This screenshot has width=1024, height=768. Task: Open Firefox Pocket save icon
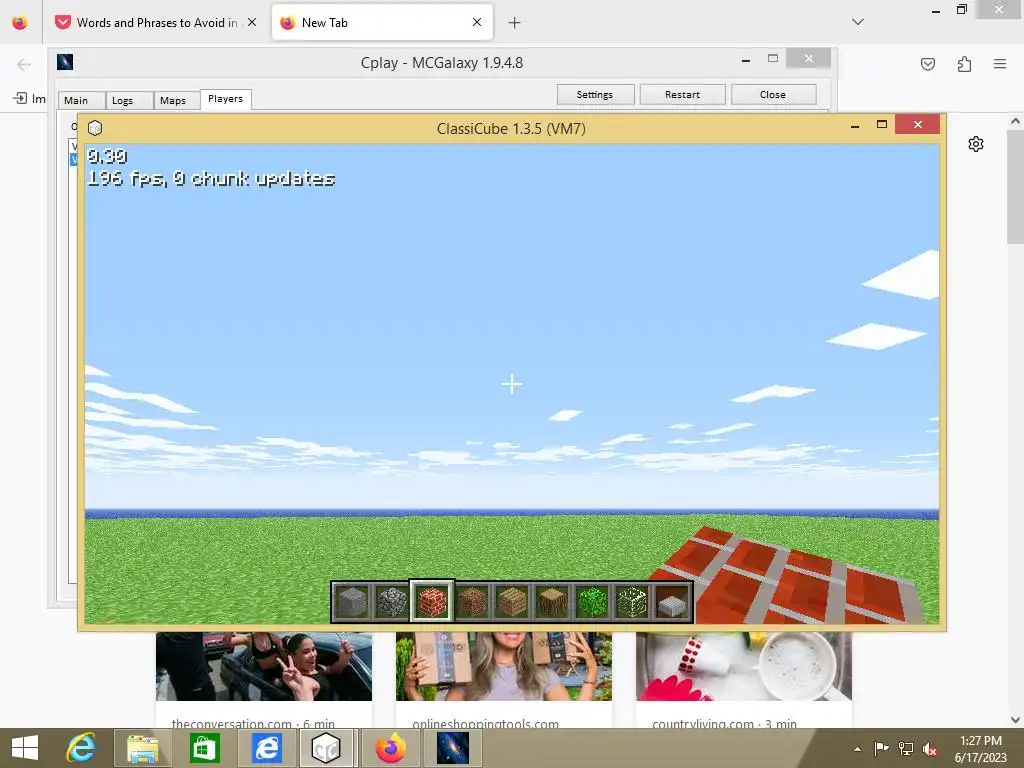(x=928, y=64)
